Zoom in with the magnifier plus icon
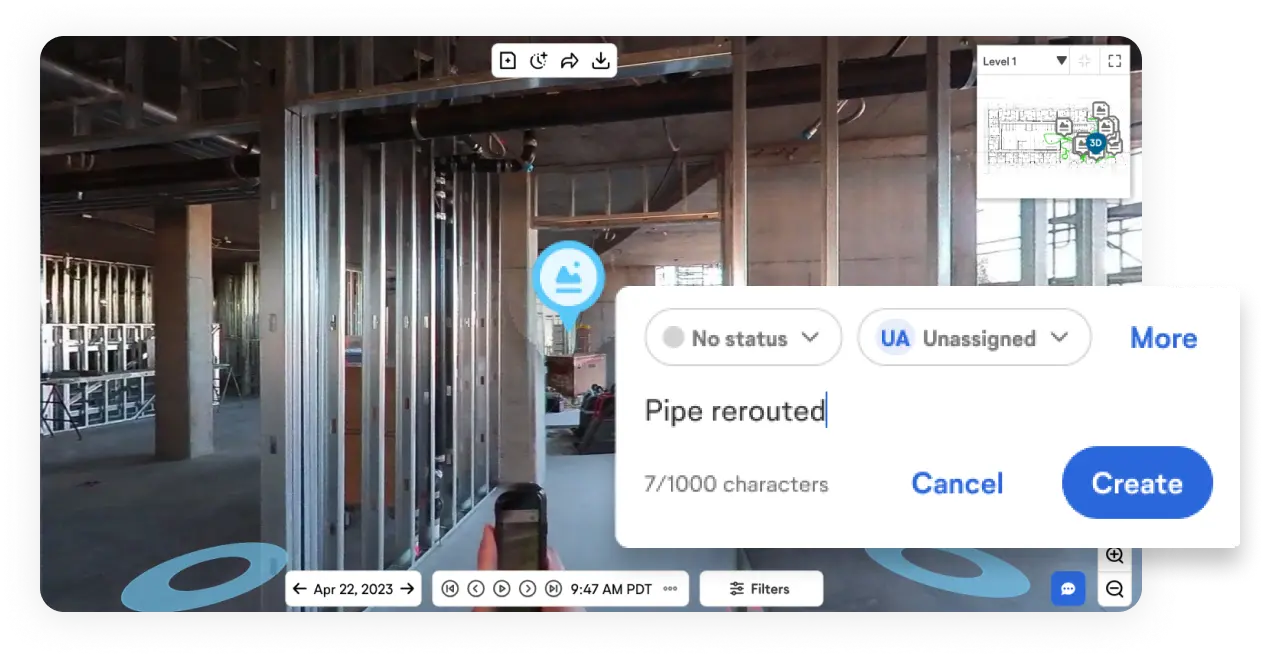The image size is (1264, 656). pyautogui.click(x=1115, y=555)
